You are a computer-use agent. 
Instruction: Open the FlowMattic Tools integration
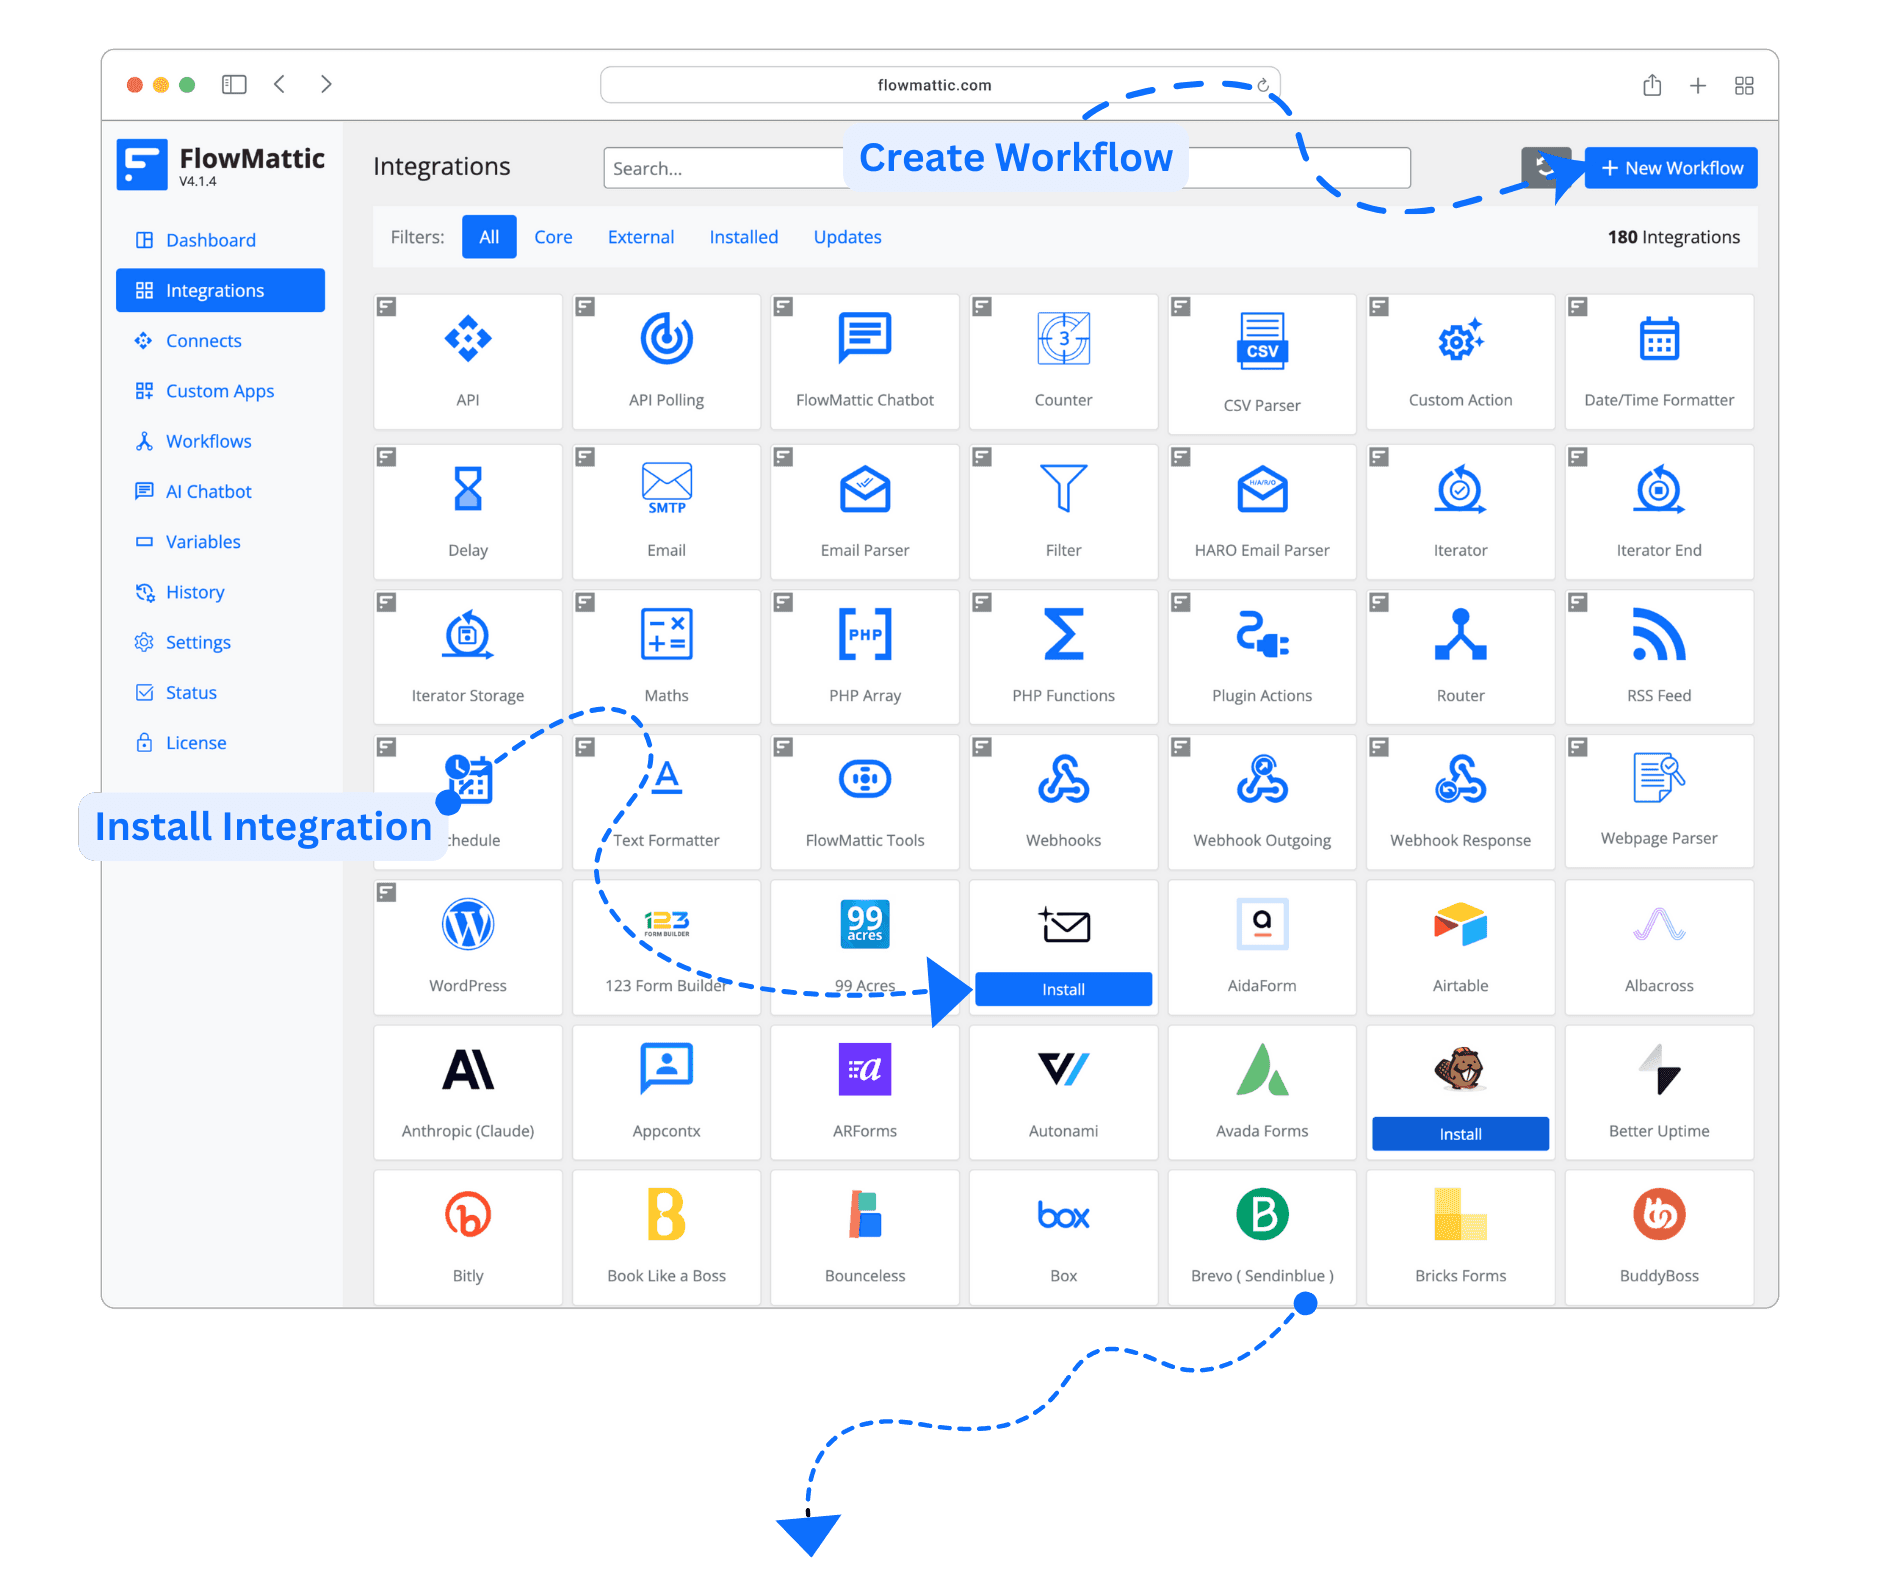click(865, 803)
